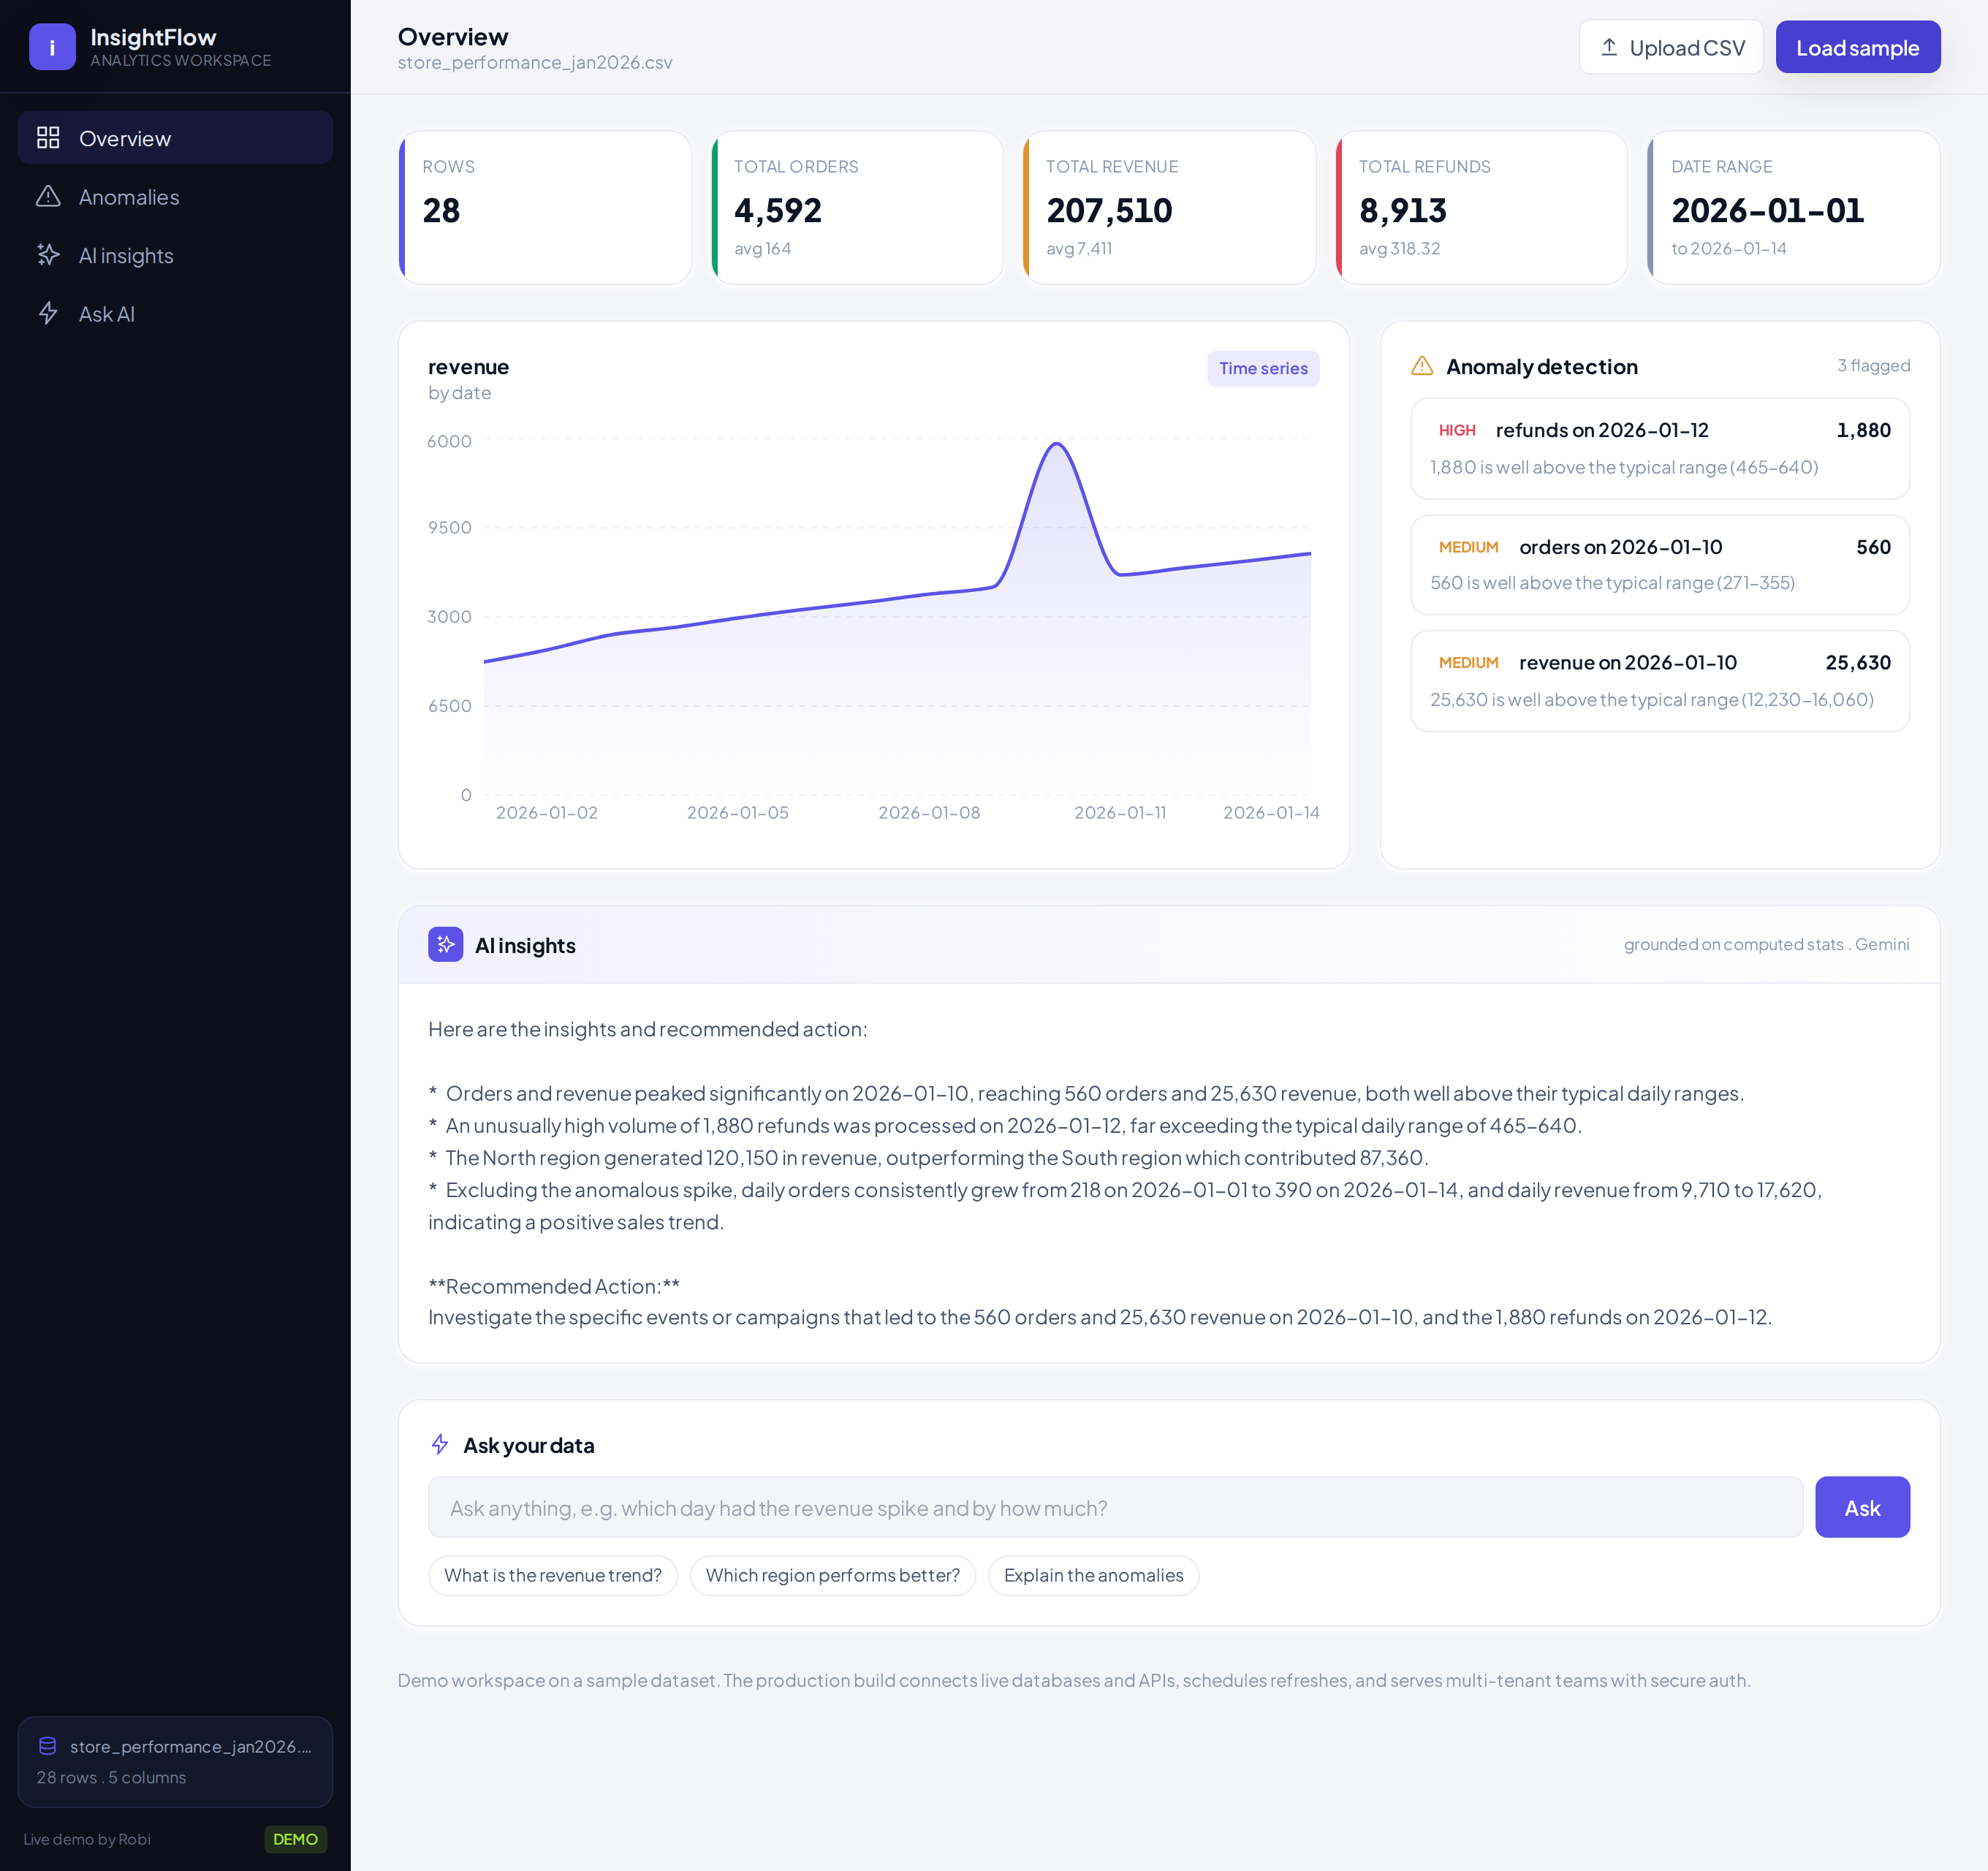
Task: Click the Ask AI lightning icon in sidebar
Action: point(48,314)
